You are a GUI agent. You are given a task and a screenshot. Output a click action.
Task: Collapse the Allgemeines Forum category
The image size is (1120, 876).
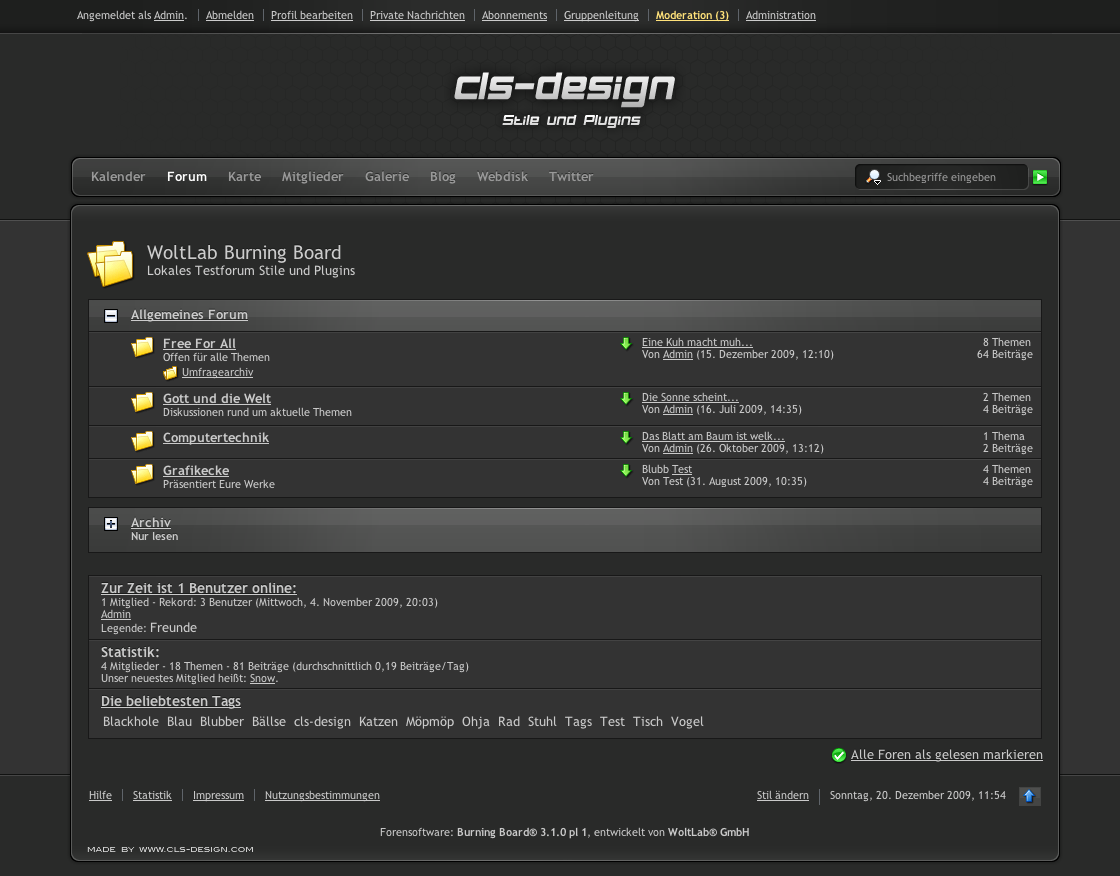point(111,315)
